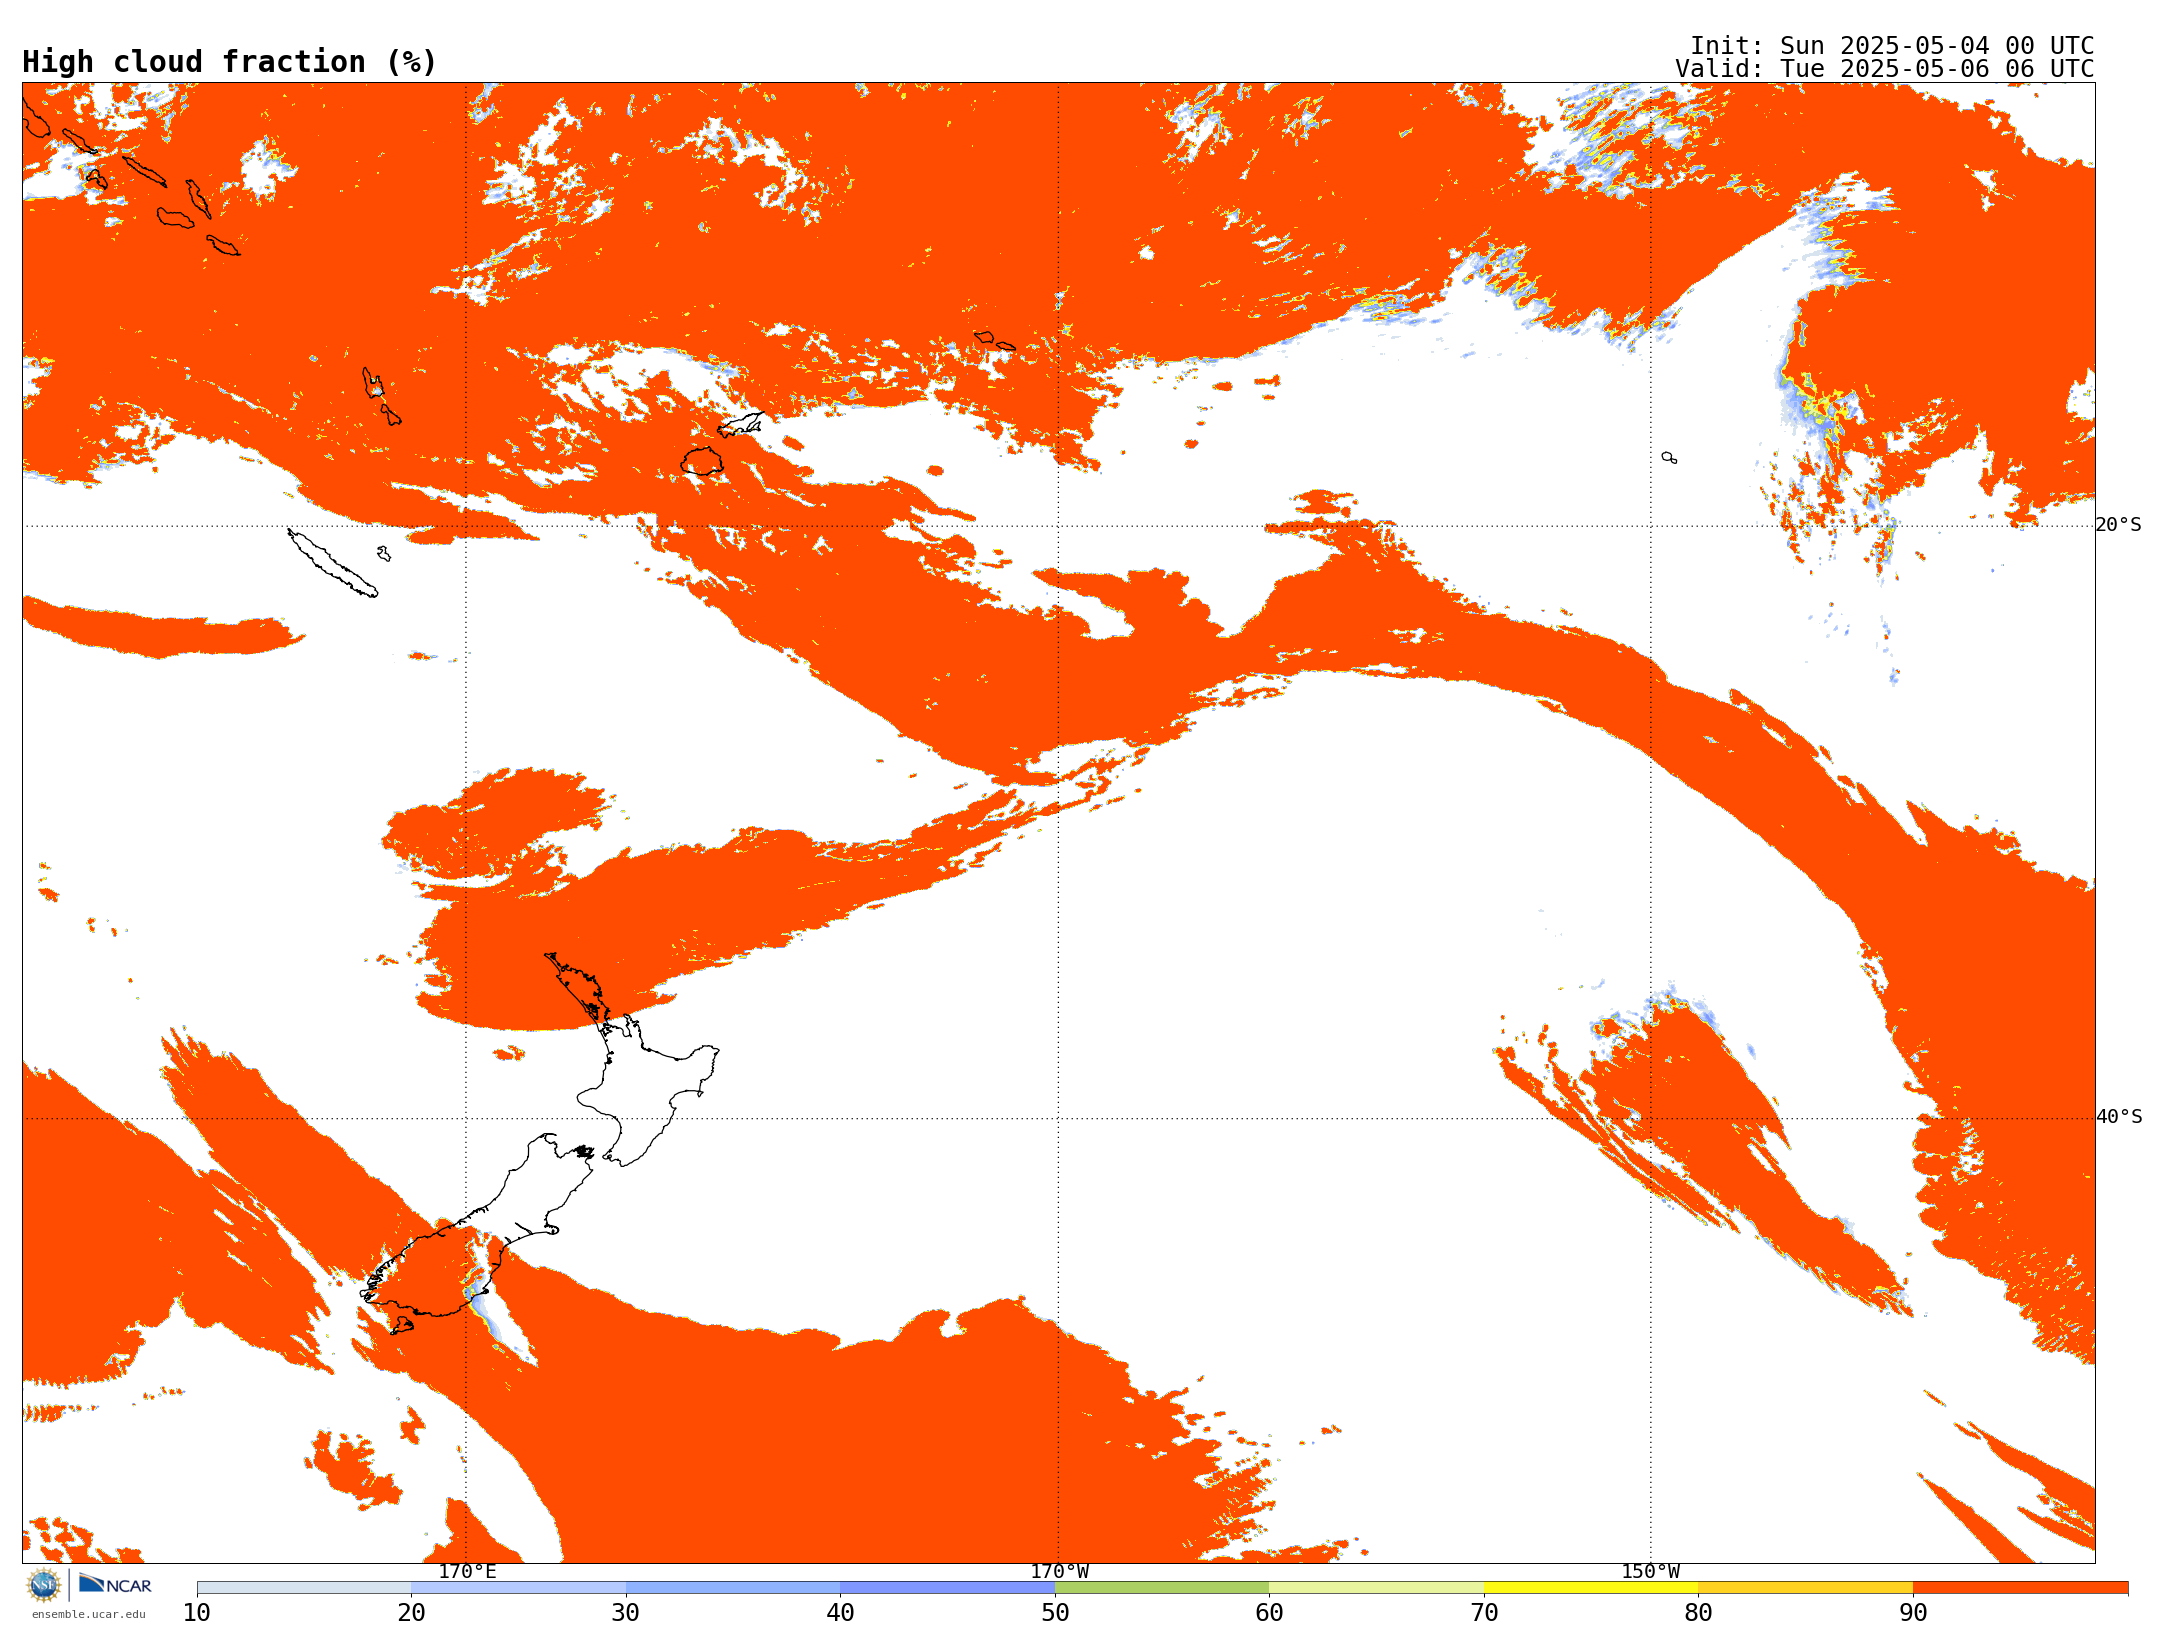Select the Init 'Sun 2025-05-04 00 UTC' line
Screen dimensions: 2160x1626
tap(1891, 46)
